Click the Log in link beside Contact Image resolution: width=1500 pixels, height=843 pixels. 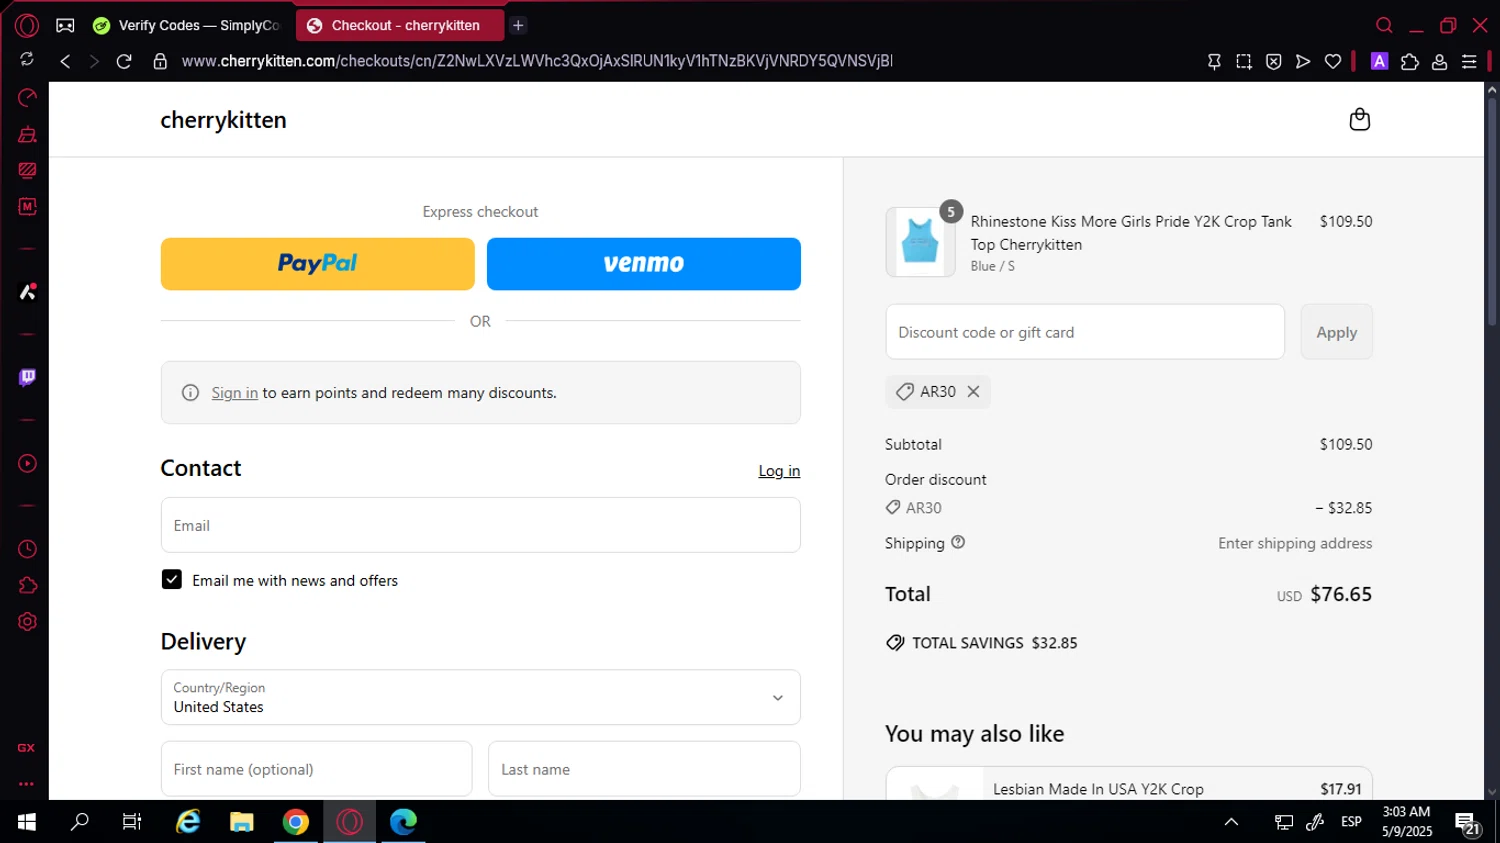tap(779, 471)
